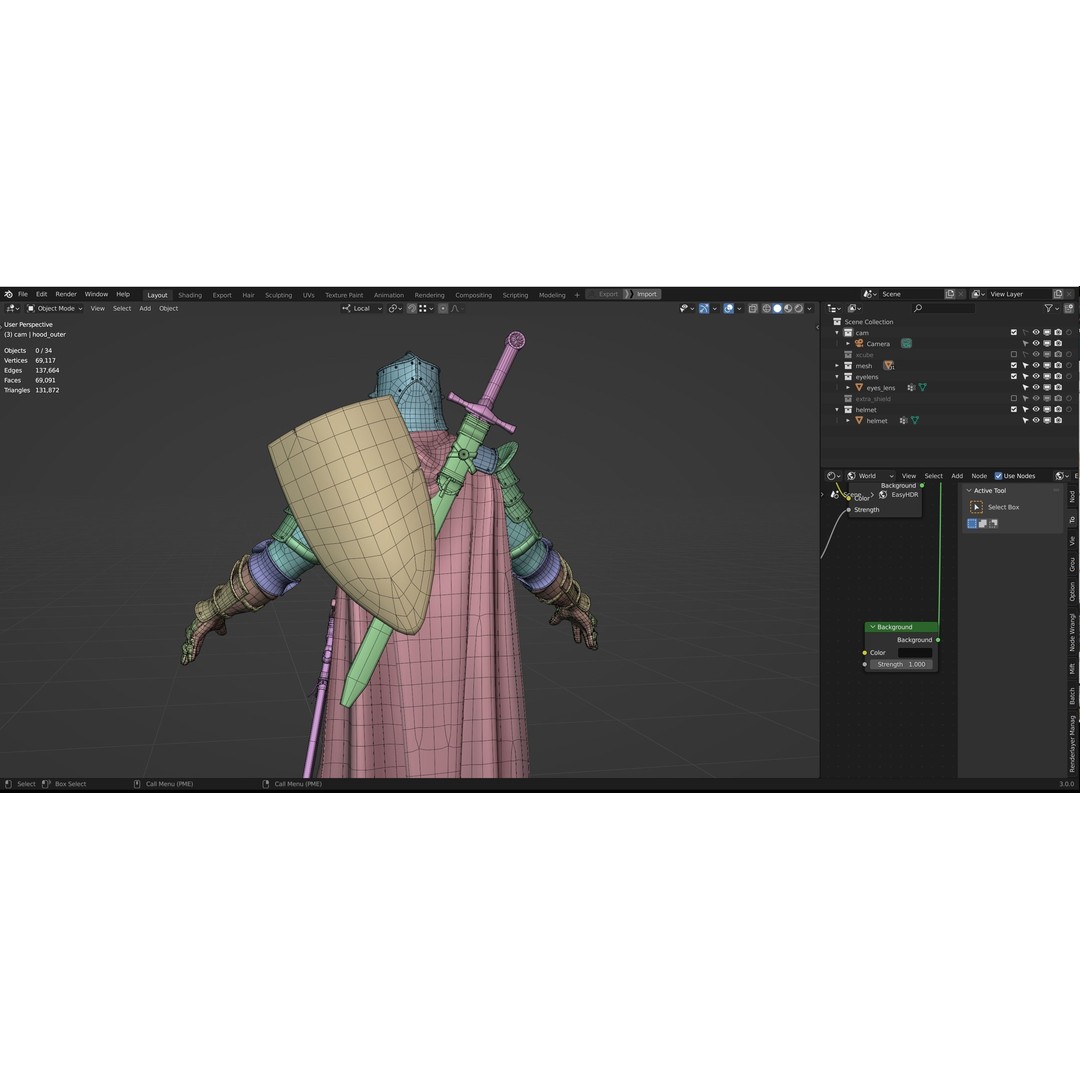
Task: Switch to rendered shading mode
Action: pos(798,309)
